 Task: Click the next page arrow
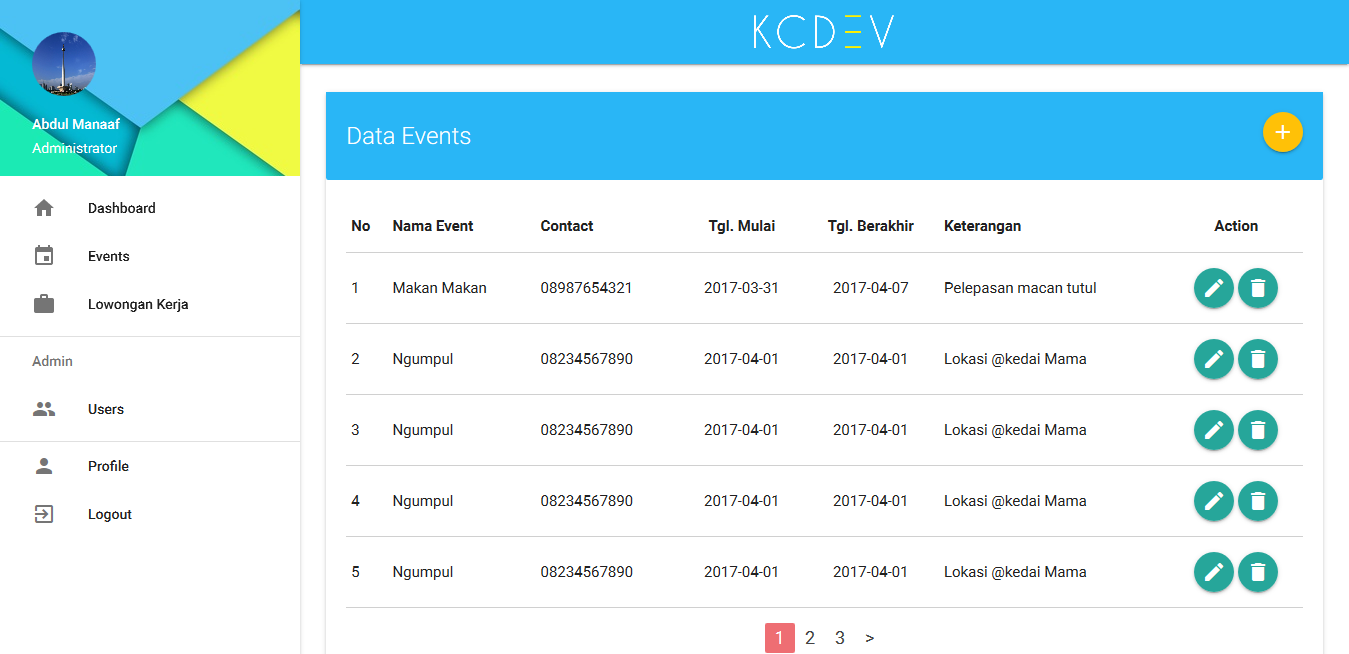click(x=870, y=638)
